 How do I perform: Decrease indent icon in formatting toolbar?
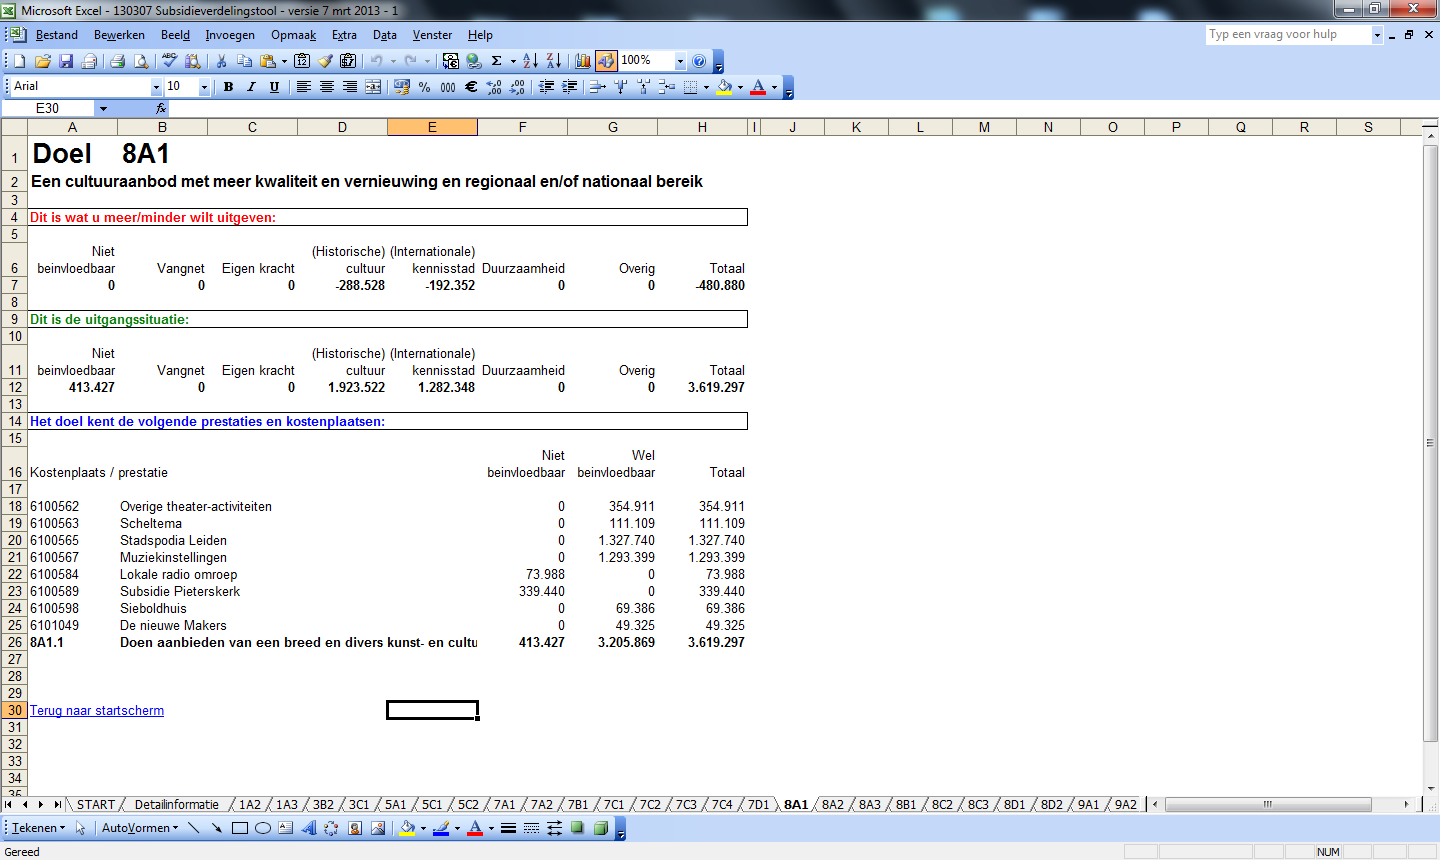pos(546,87)
